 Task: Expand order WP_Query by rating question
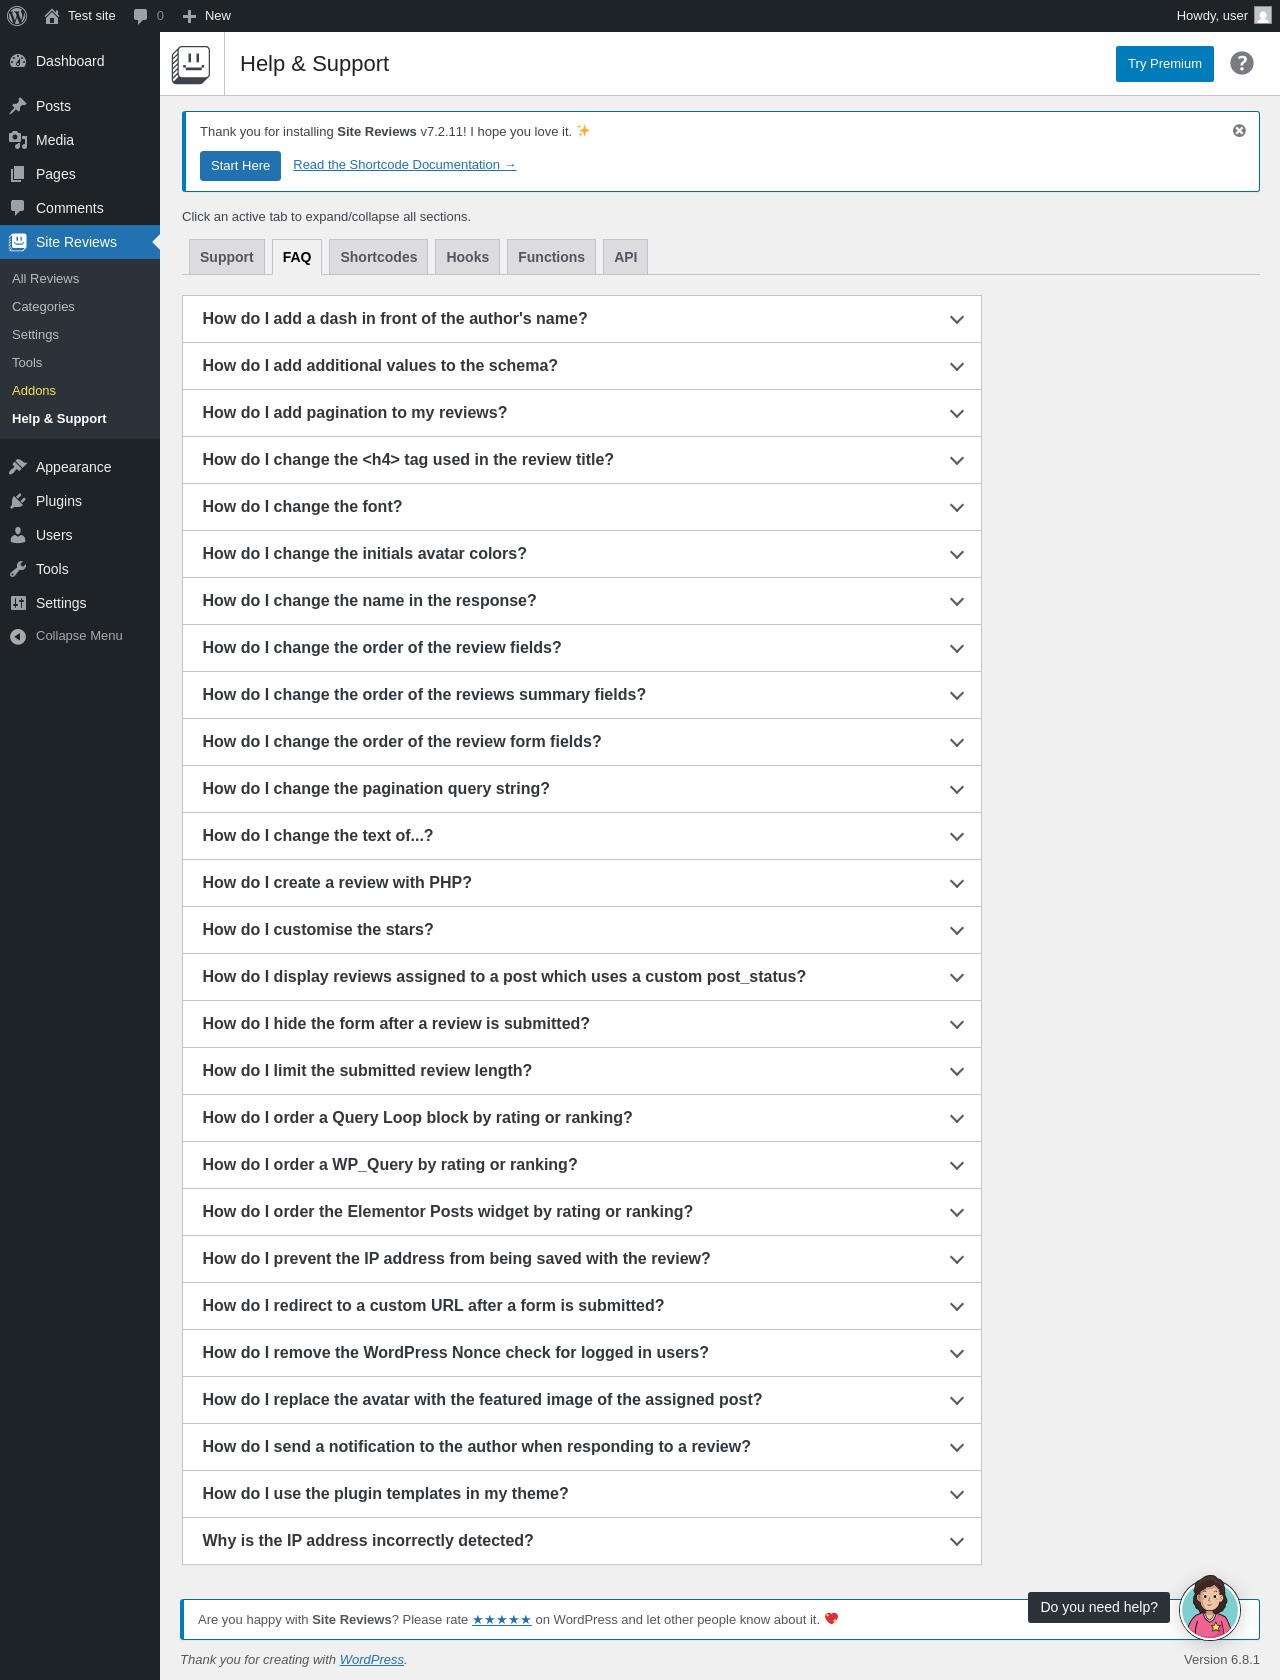(582, 1165)
